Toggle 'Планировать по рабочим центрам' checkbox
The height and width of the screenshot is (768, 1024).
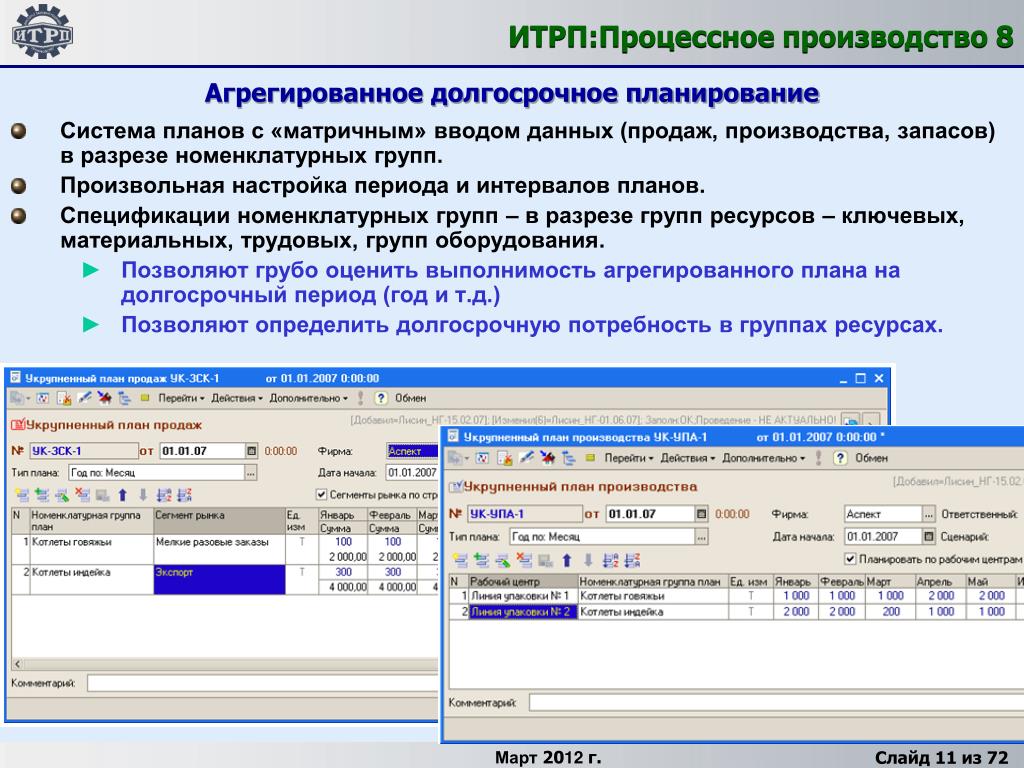point(850,559)
